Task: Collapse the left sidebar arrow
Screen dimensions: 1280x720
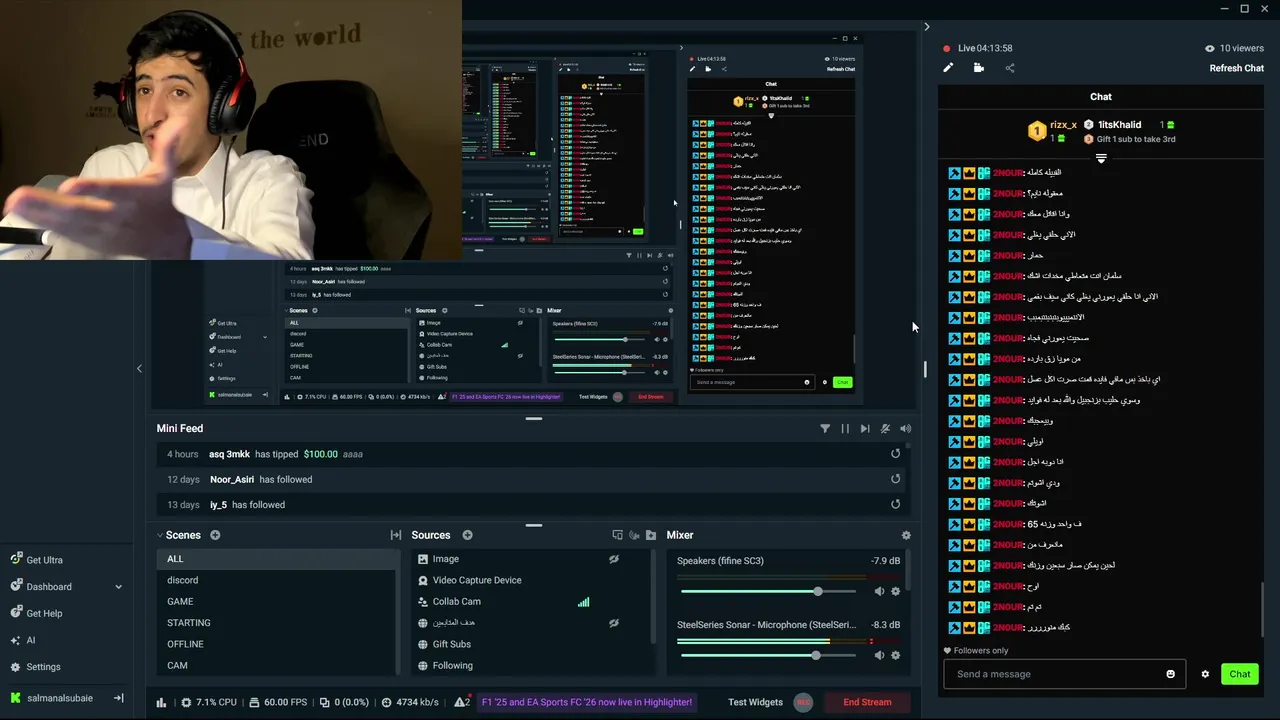Action: pyautogui.click(x=139, y=368)
